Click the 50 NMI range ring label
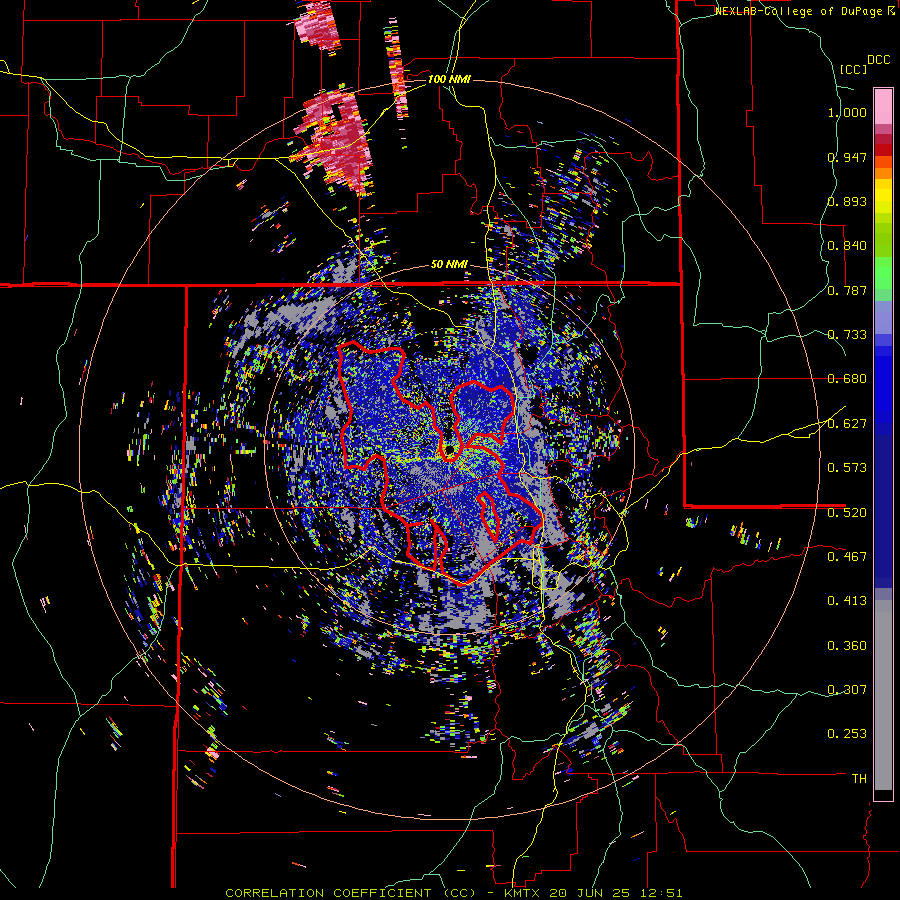 coord(449,264)
